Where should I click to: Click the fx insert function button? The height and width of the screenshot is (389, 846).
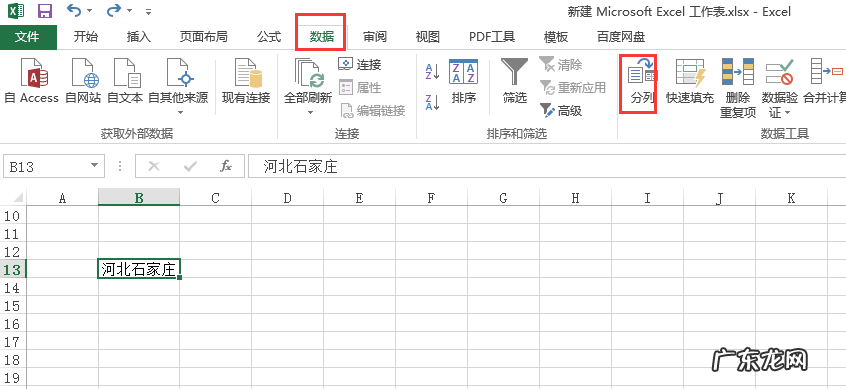(226, 166)
